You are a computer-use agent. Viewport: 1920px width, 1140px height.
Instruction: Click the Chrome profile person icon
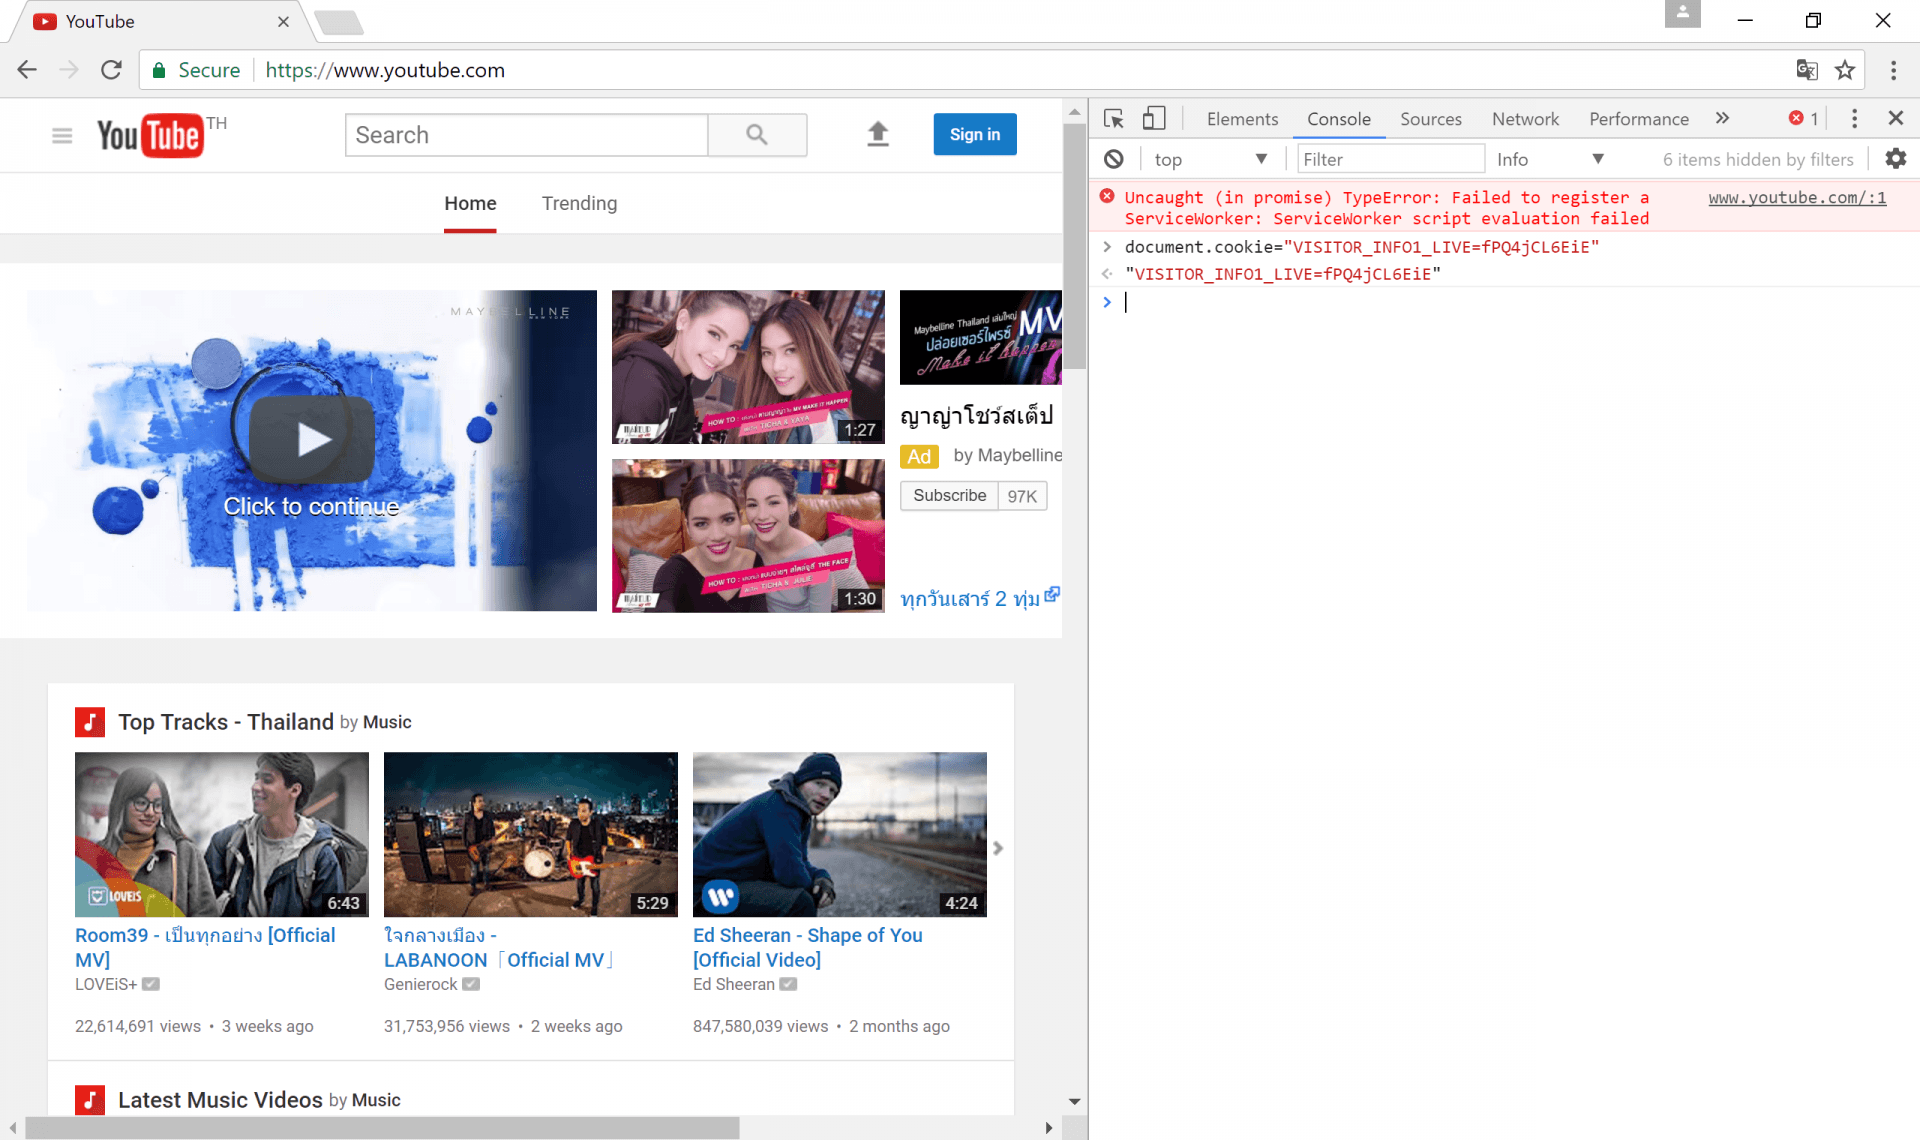pos(1683,14)
